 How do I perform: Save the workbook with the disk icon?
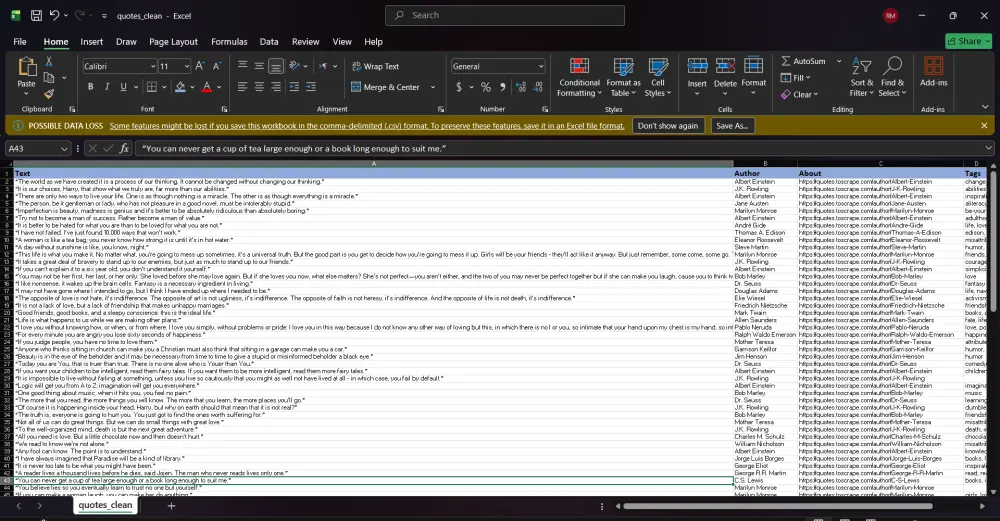[36, 15]
